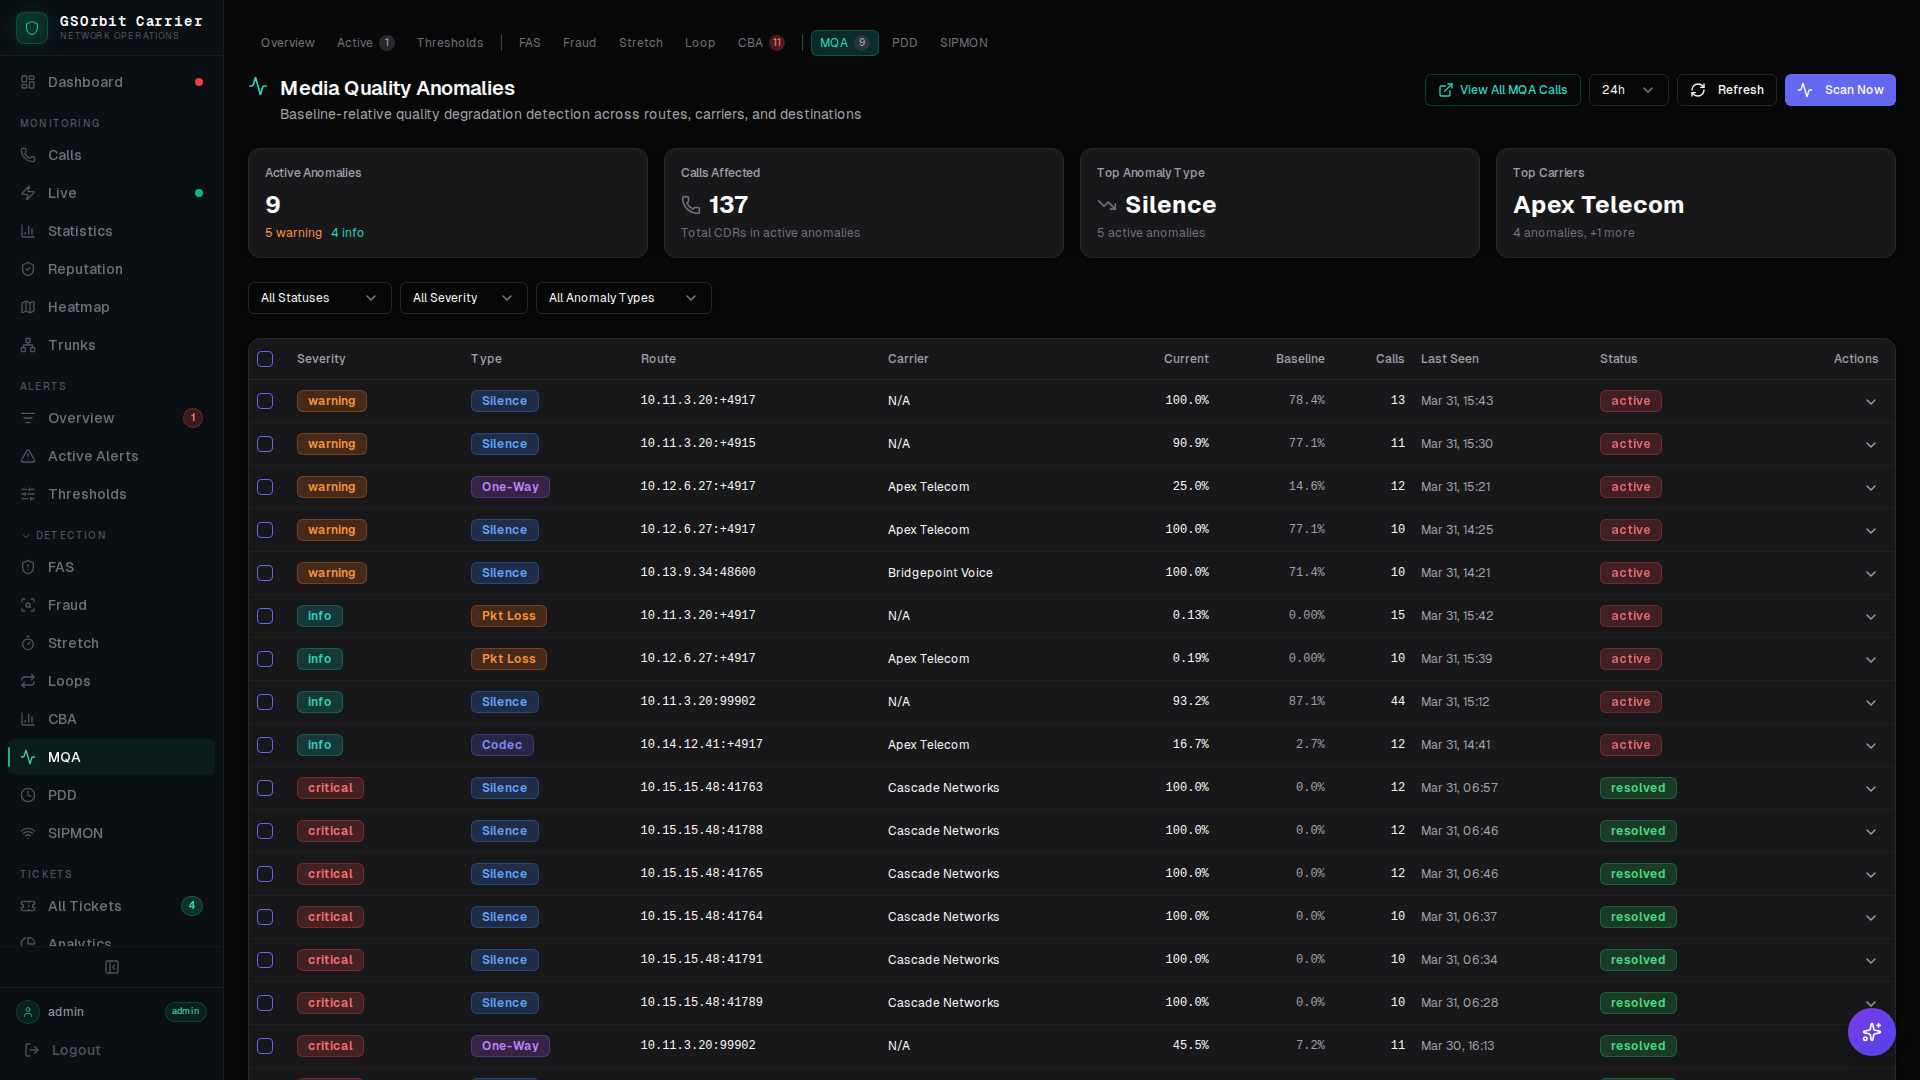Image resolution: width=1920 pixels, height=1080 pixels.
Task: Open All Tickets in the sidebar
Action: click(85, 906)
